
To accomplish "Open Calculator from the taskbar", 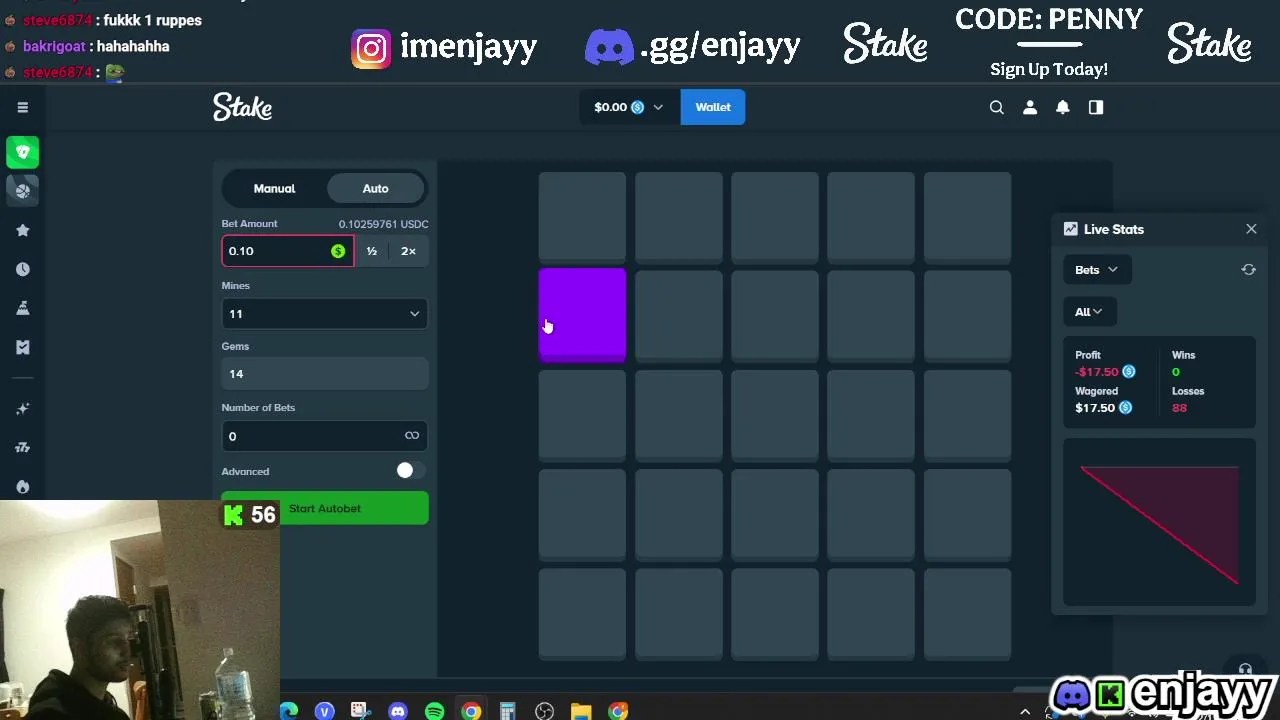I will coord(507,711).
